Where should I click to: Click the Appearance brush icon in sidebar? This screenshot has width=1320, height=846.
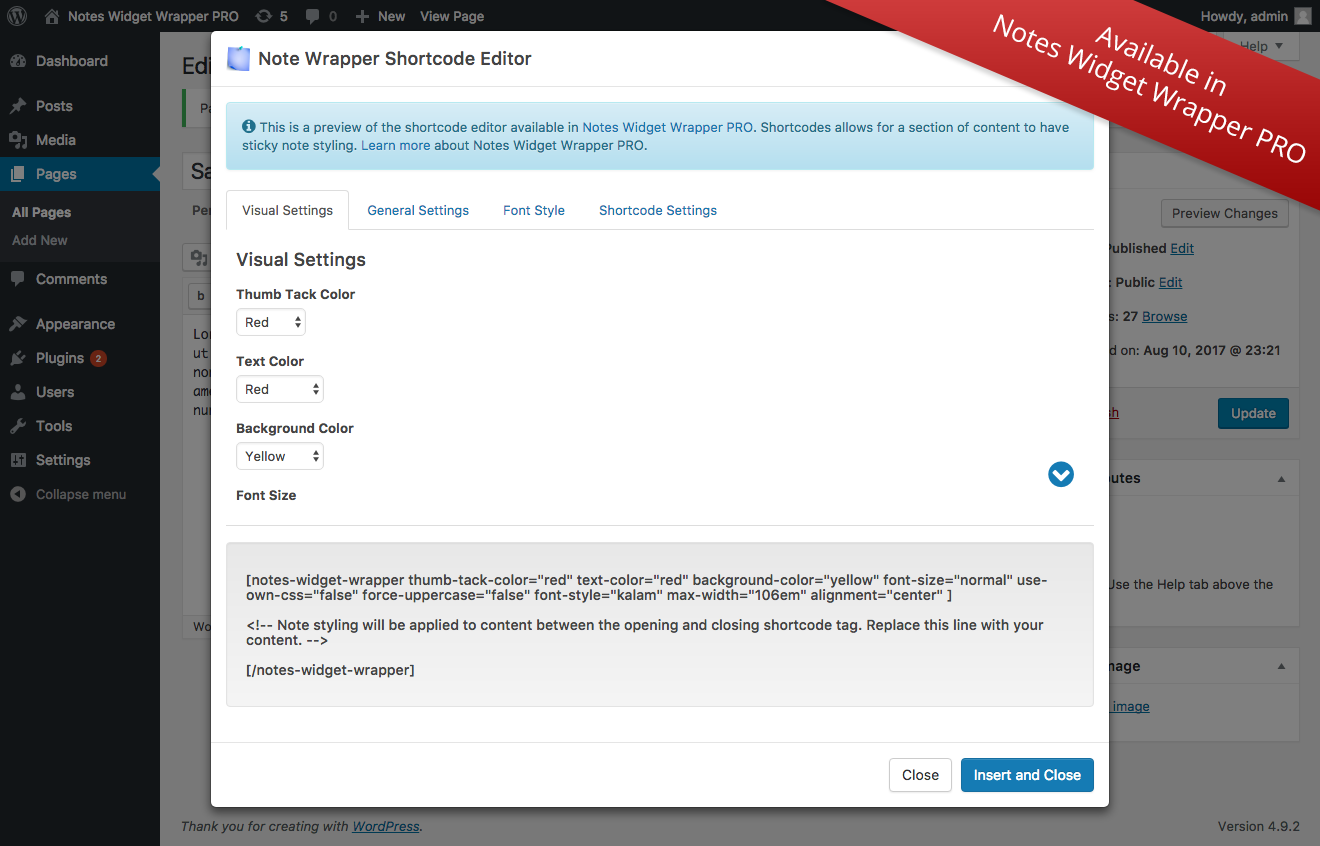pyautogui.click(x=18, y=324)
